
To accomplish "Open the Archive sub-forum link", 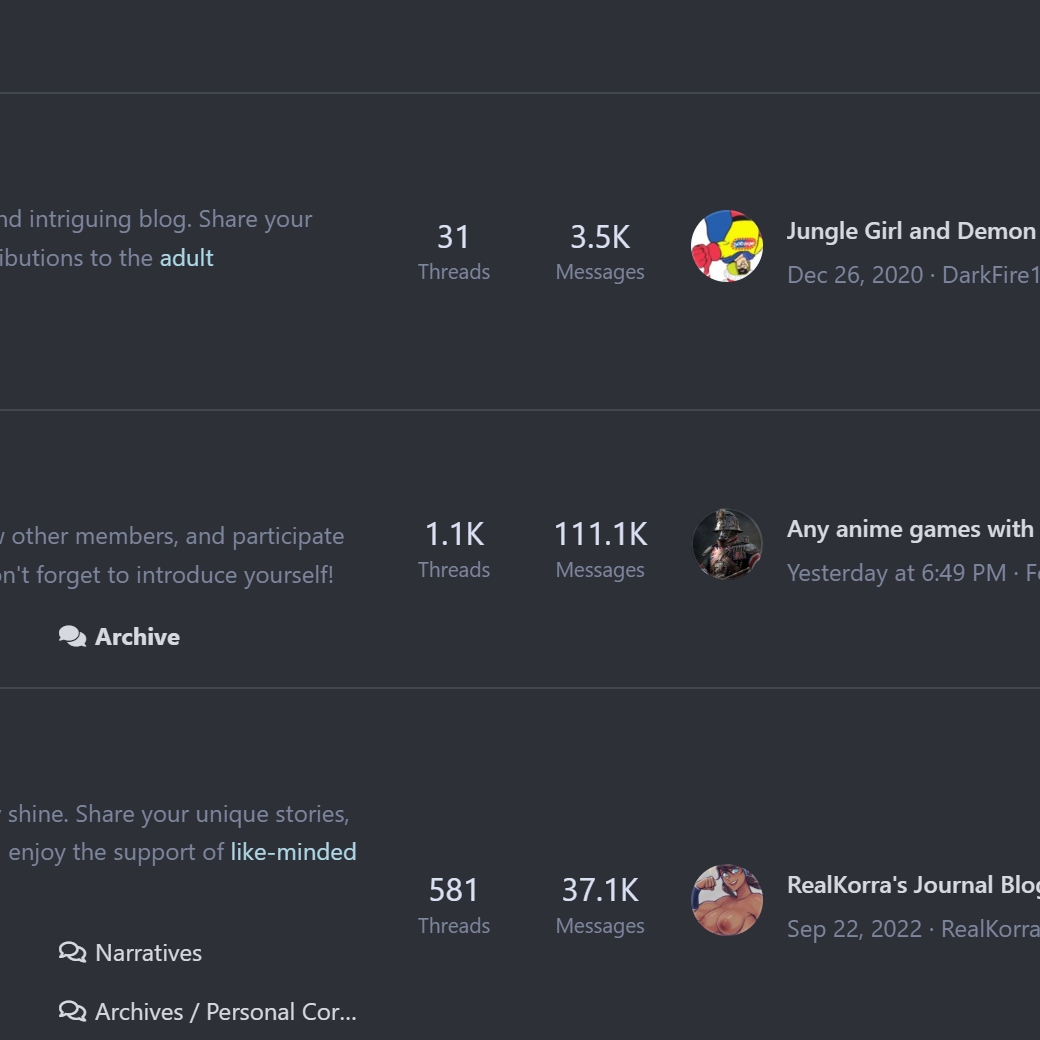I will (137, 637).
